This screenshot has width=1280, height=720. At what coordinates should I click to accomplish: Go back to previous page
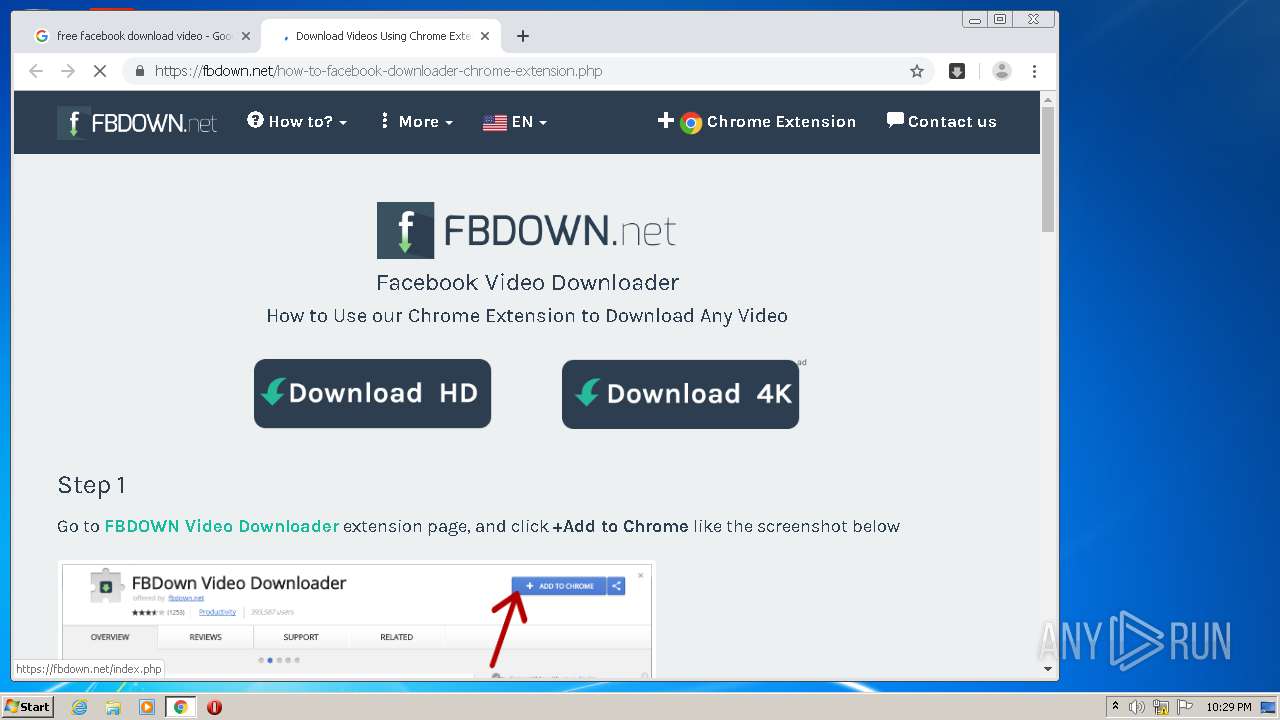36,71
